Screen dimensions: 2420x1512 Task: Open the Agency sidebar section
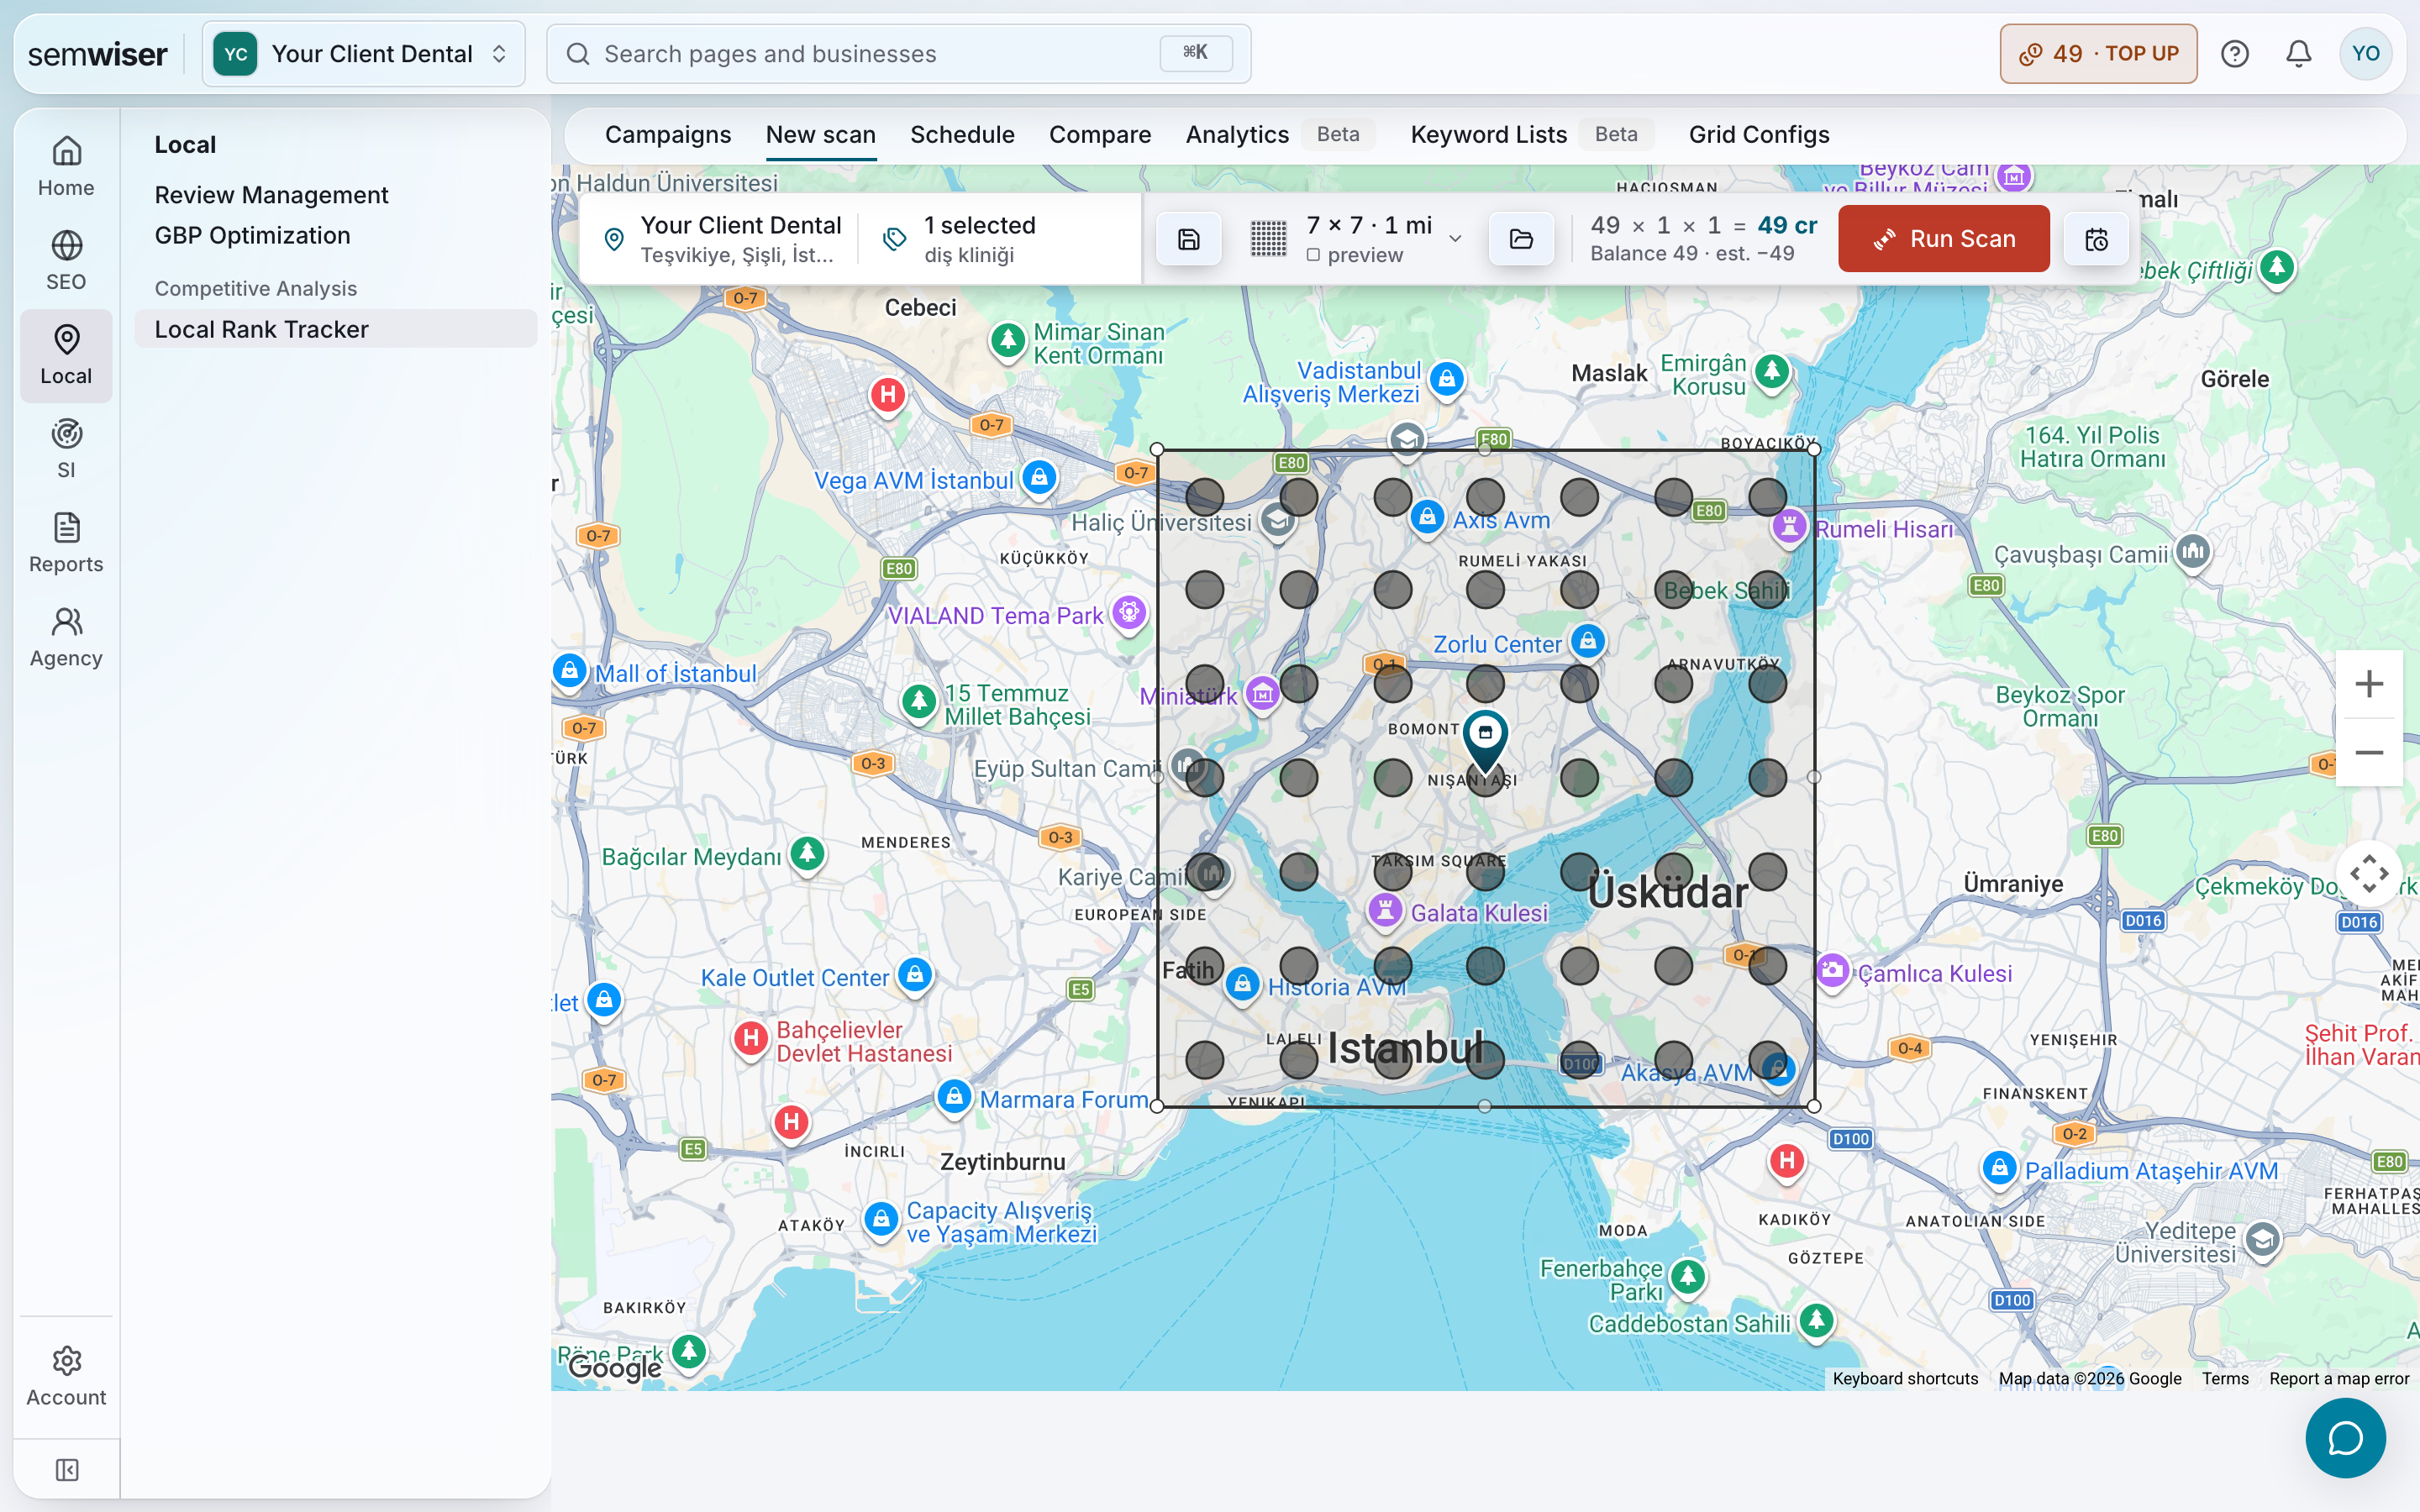click(66, 637)
